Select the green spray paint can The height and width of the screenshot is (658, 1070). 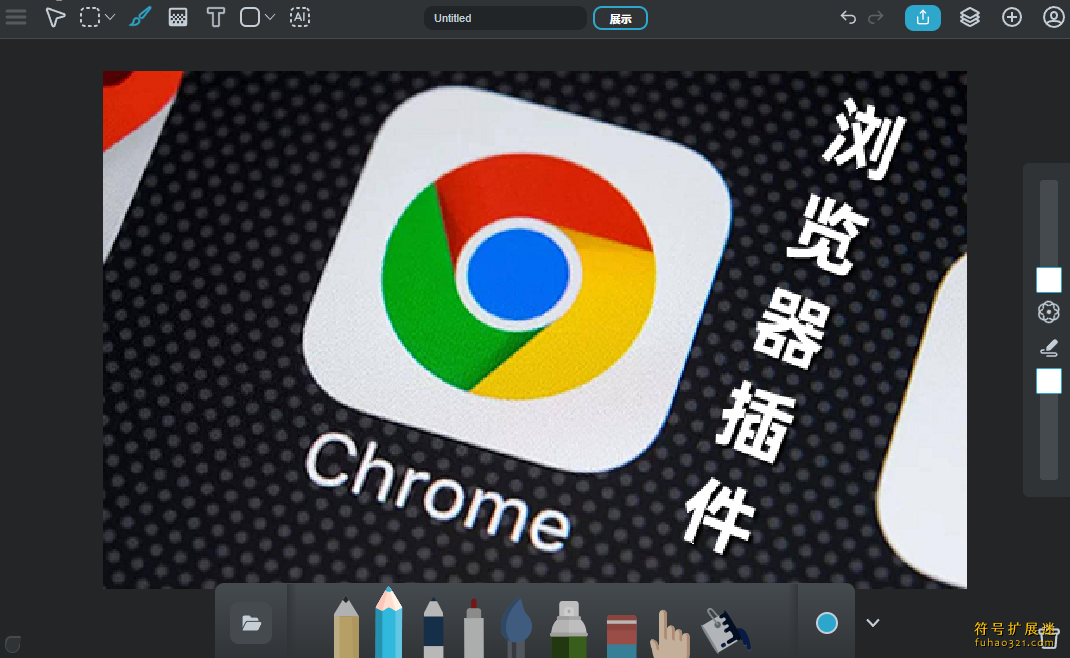point(568,629)
